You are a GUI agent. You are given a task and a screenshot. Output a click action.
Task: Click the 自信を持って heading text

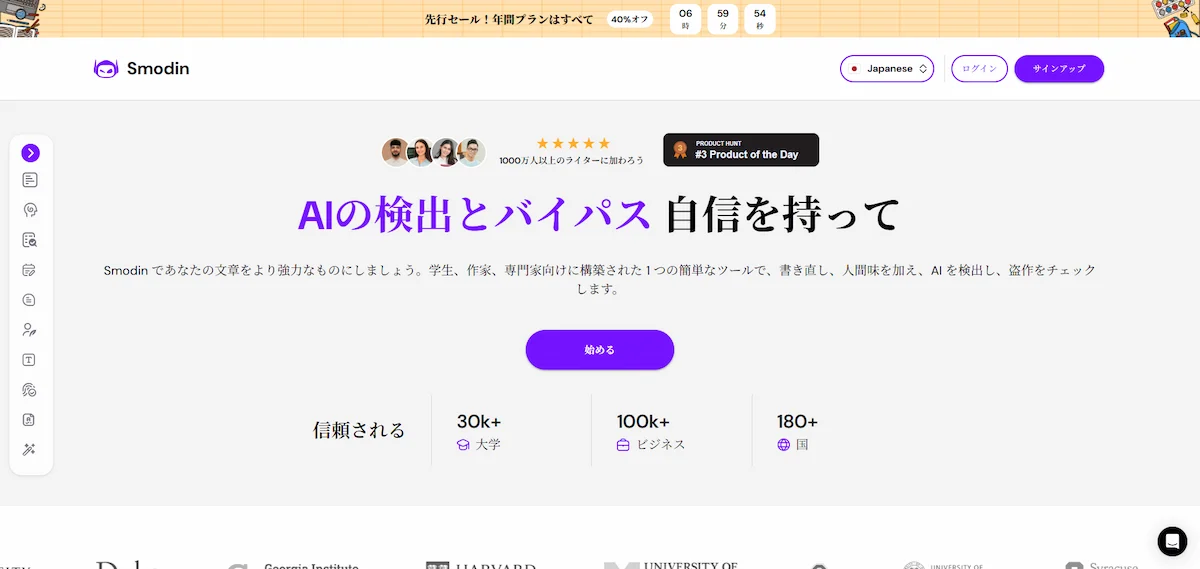coord(783,215)
